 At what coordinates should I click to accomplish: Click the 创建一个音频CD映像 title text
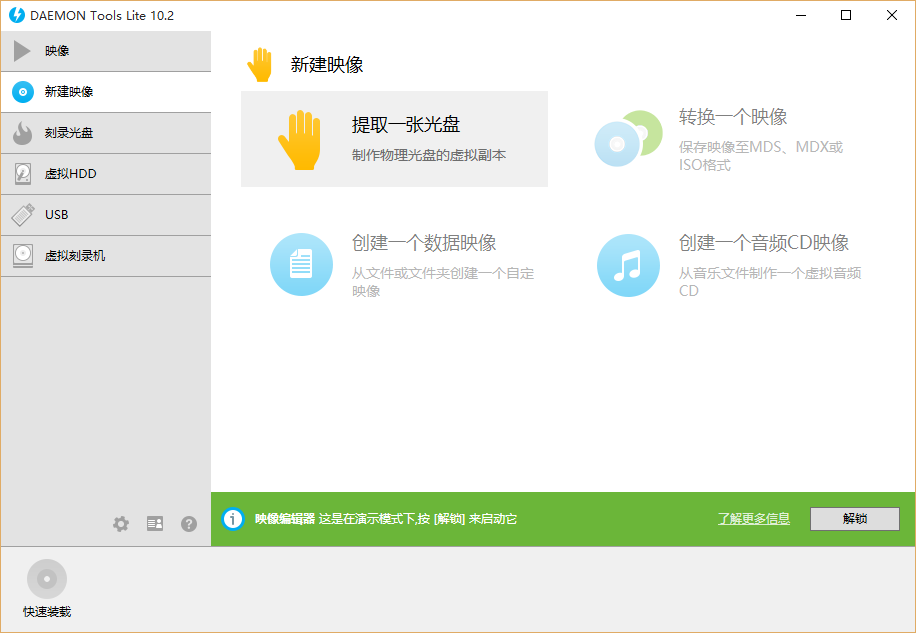[x=763, y=243]
